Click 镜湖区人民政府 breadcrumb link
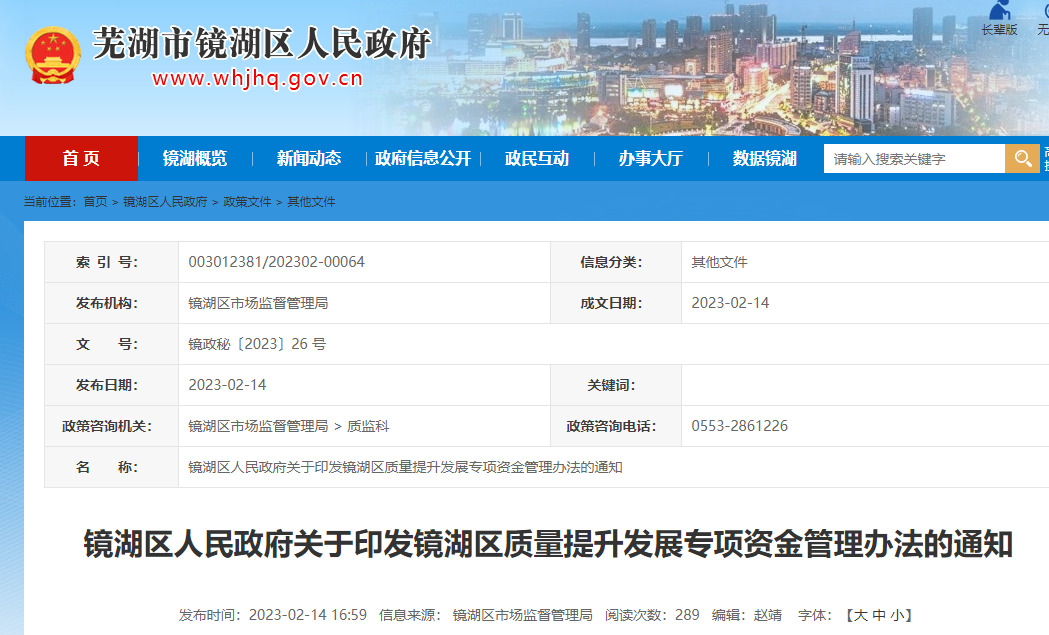 (x=165, y=201)
